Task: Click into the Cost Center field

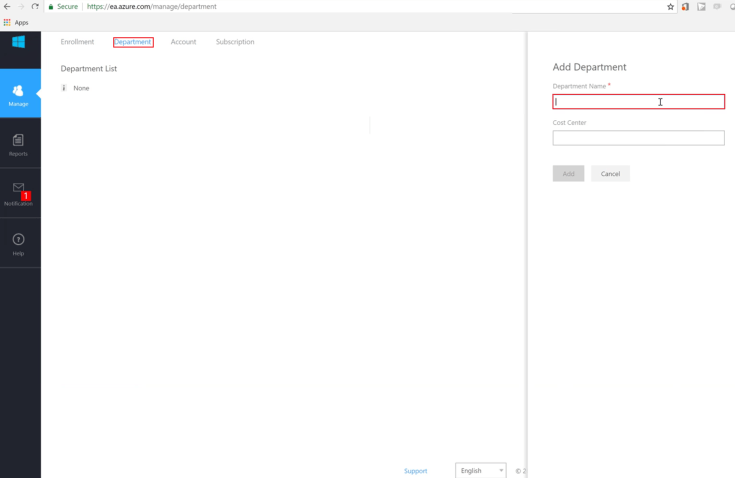Action: click(638, 138)
